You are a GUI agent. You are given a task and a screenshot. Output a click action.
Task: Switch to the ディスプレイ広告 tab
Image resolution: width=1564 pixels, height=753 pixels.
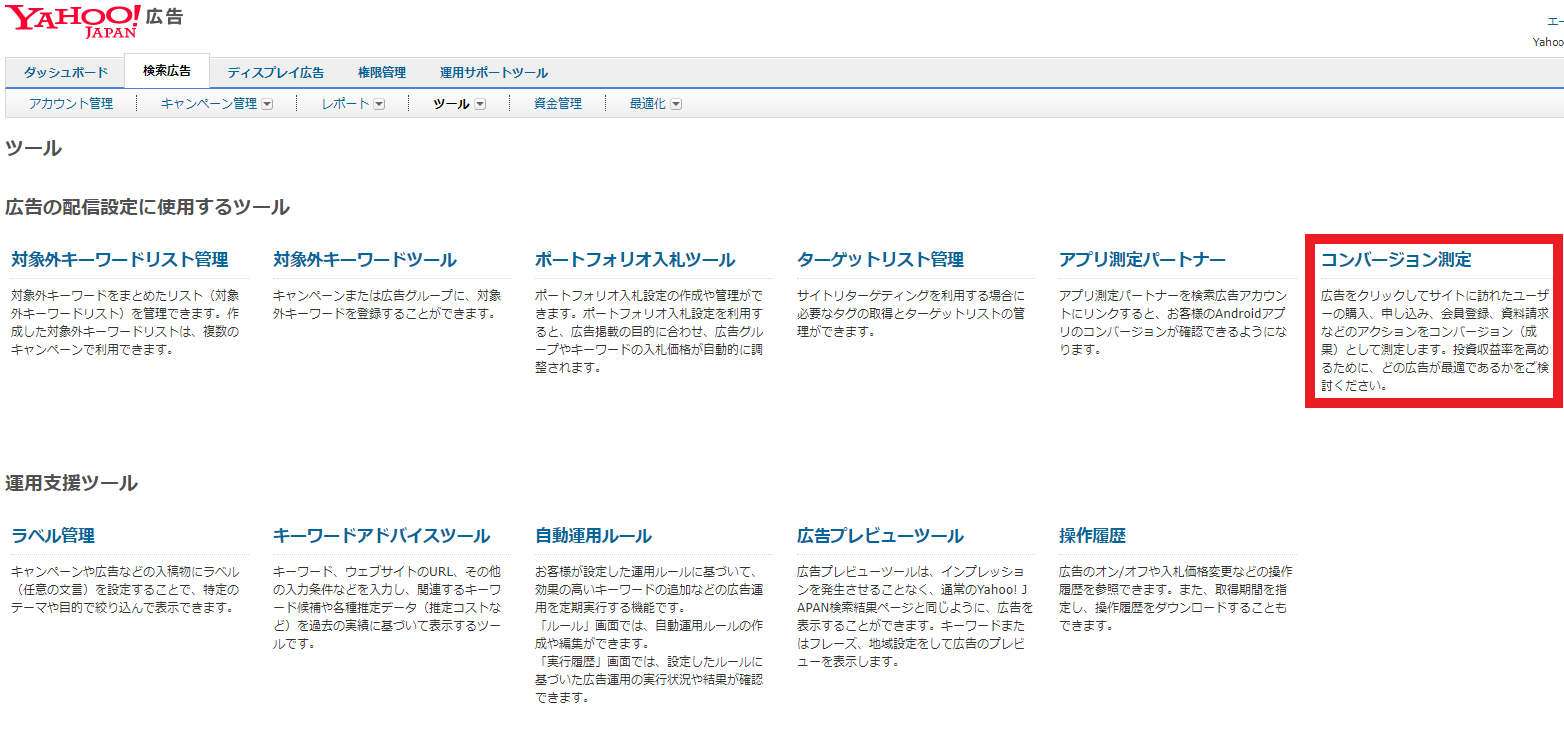coord(275,73)
